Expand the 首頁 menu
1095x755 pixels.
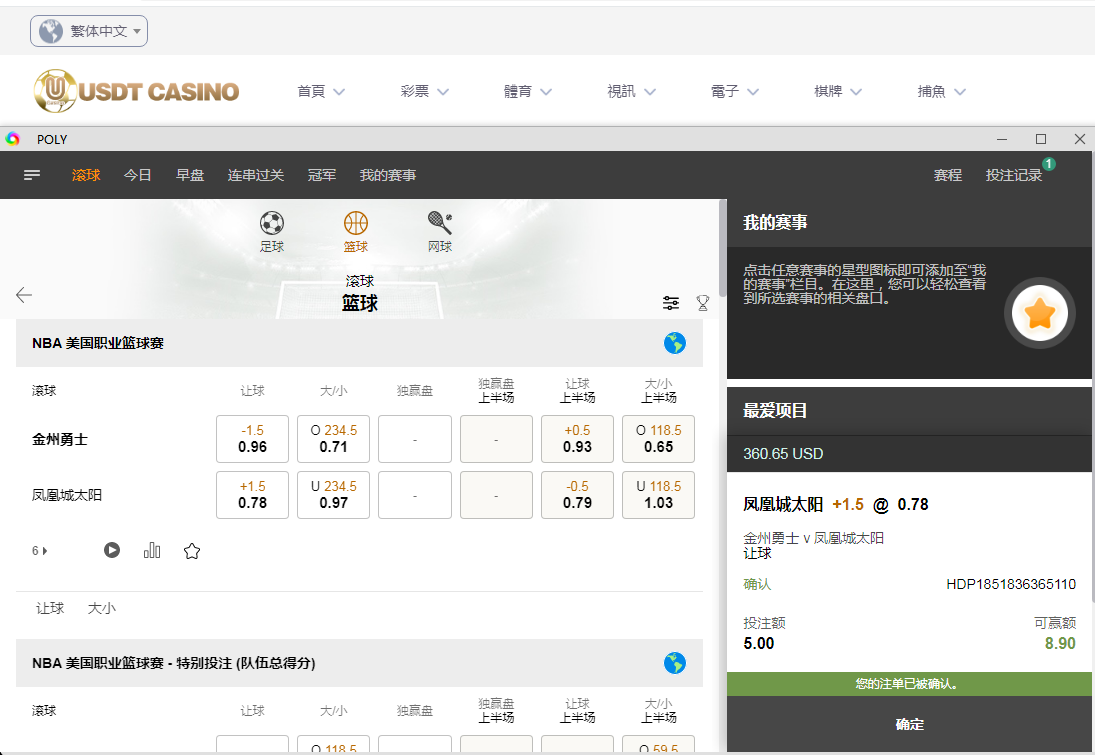pyautogui.click(x=321, y=91)
